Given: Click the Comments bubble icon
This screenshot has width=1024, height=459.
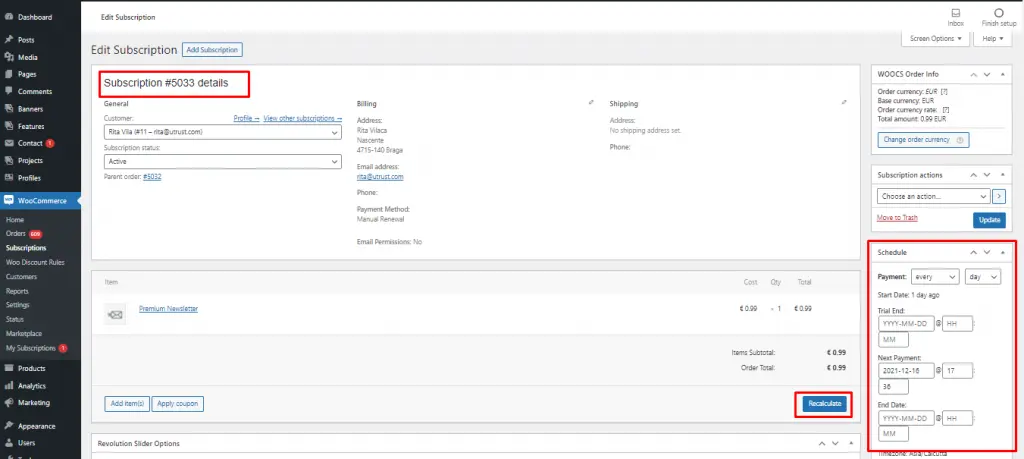Looking at the screenshot, I should pos(9,91).
